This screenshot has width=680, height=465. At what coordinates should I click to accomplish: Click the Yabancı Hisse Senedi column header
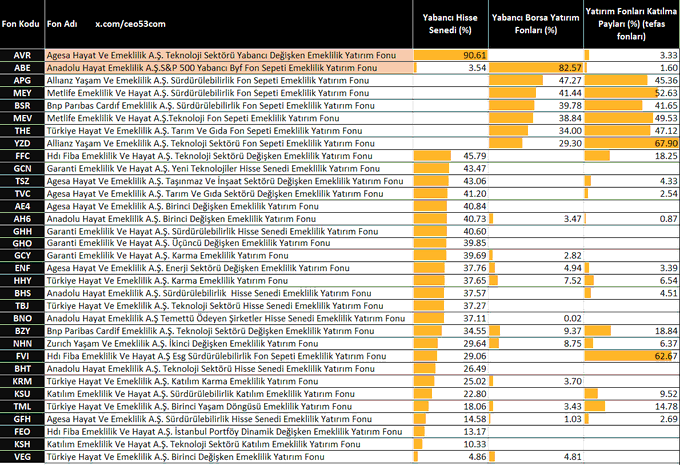pos(452,21)
